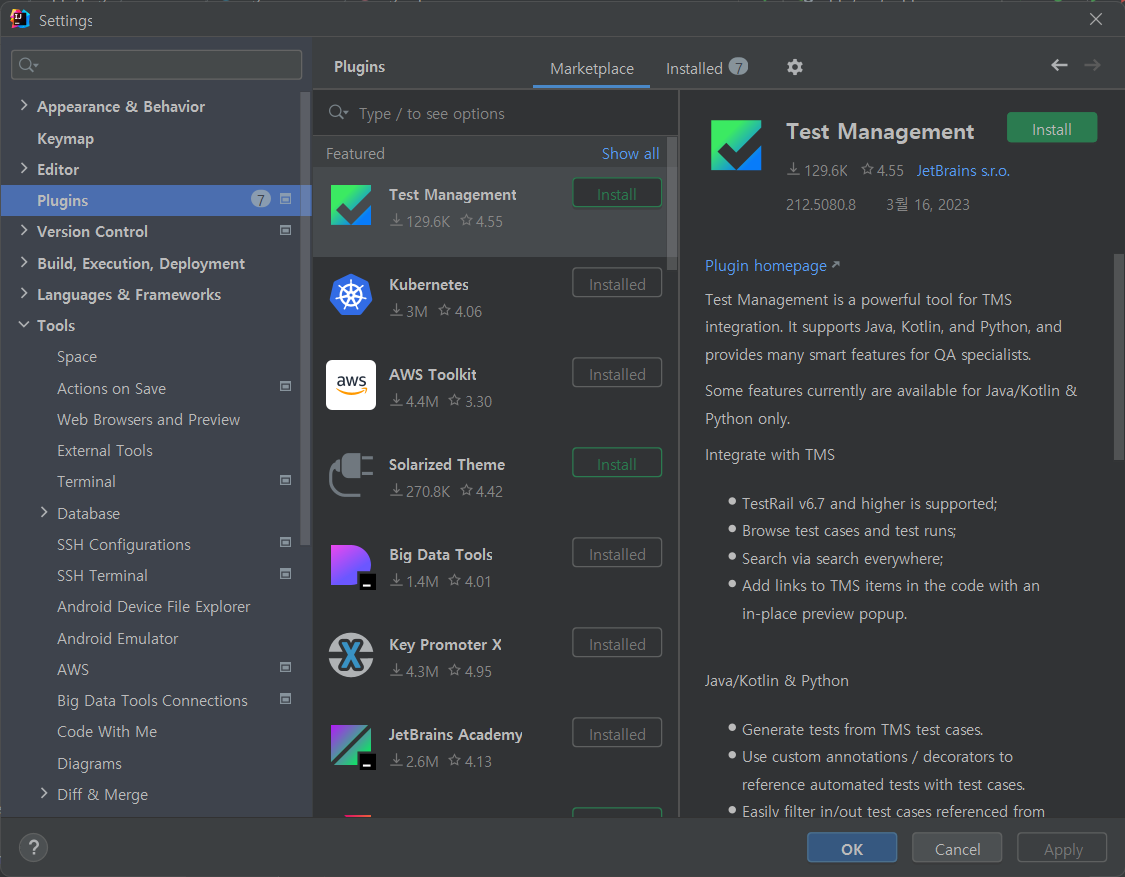Viewport: 1125px width, 877px height.
Task: Open Web Browsers and Preview settings
Action: (149, 419)
